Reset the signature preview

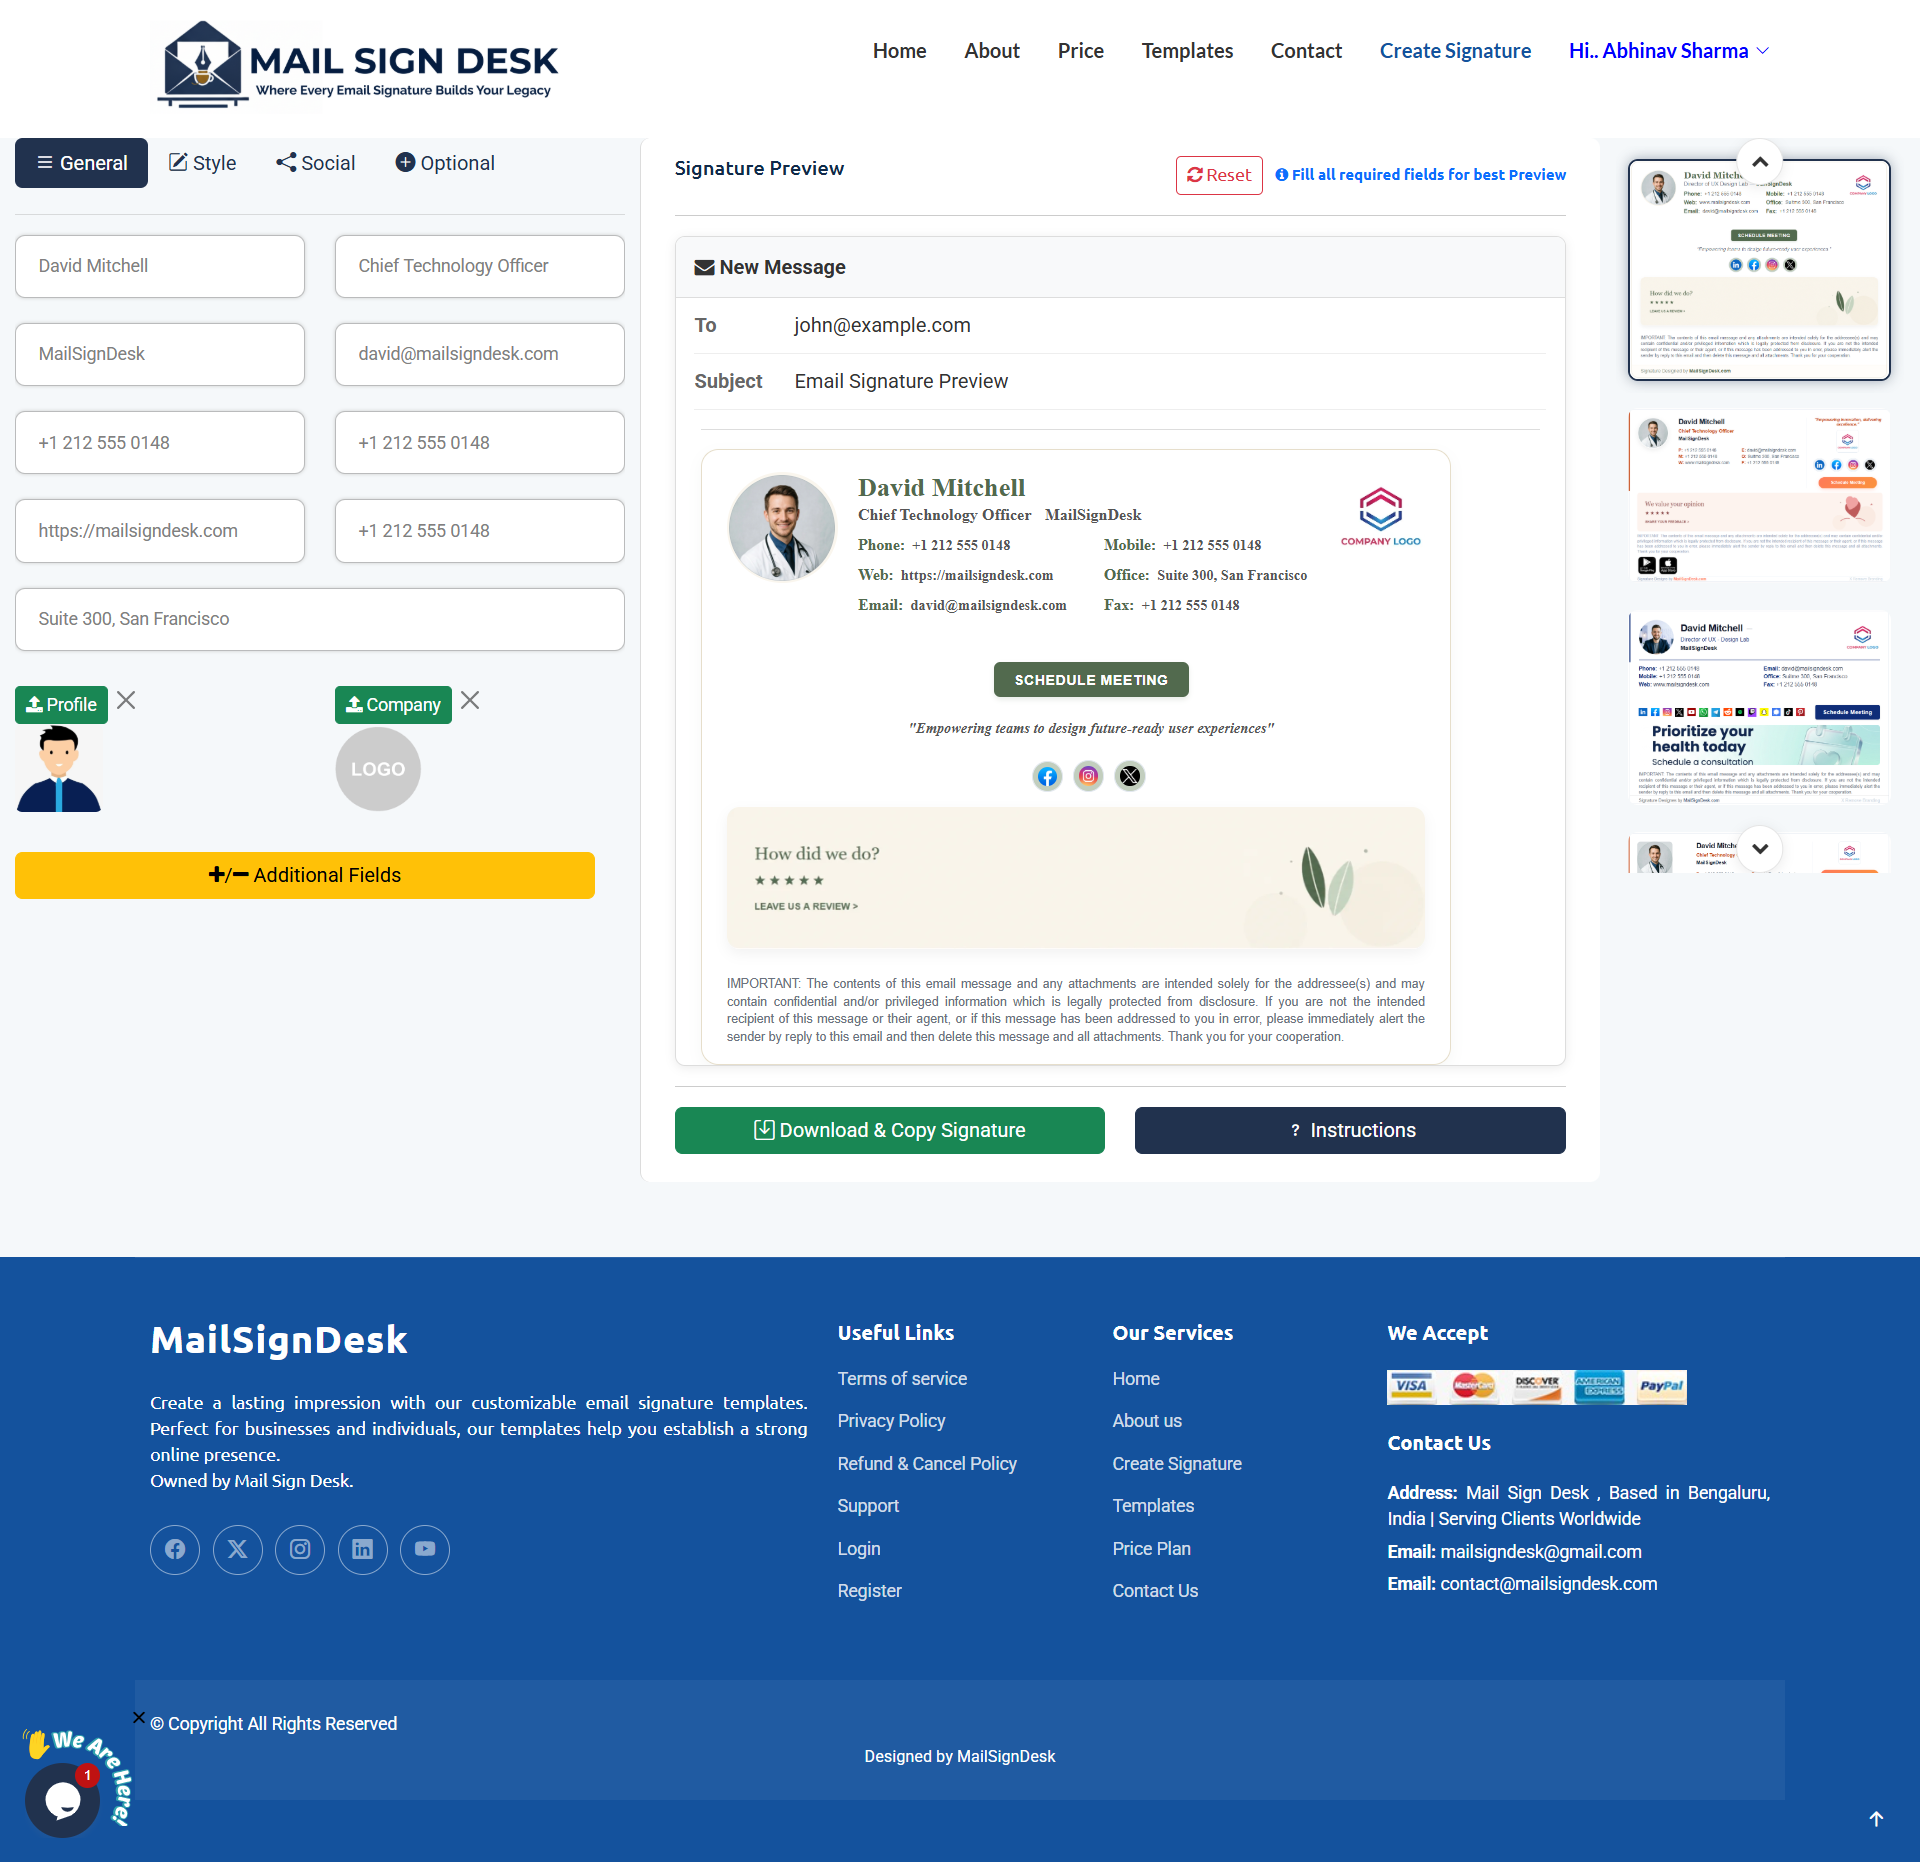[1219, 175]
